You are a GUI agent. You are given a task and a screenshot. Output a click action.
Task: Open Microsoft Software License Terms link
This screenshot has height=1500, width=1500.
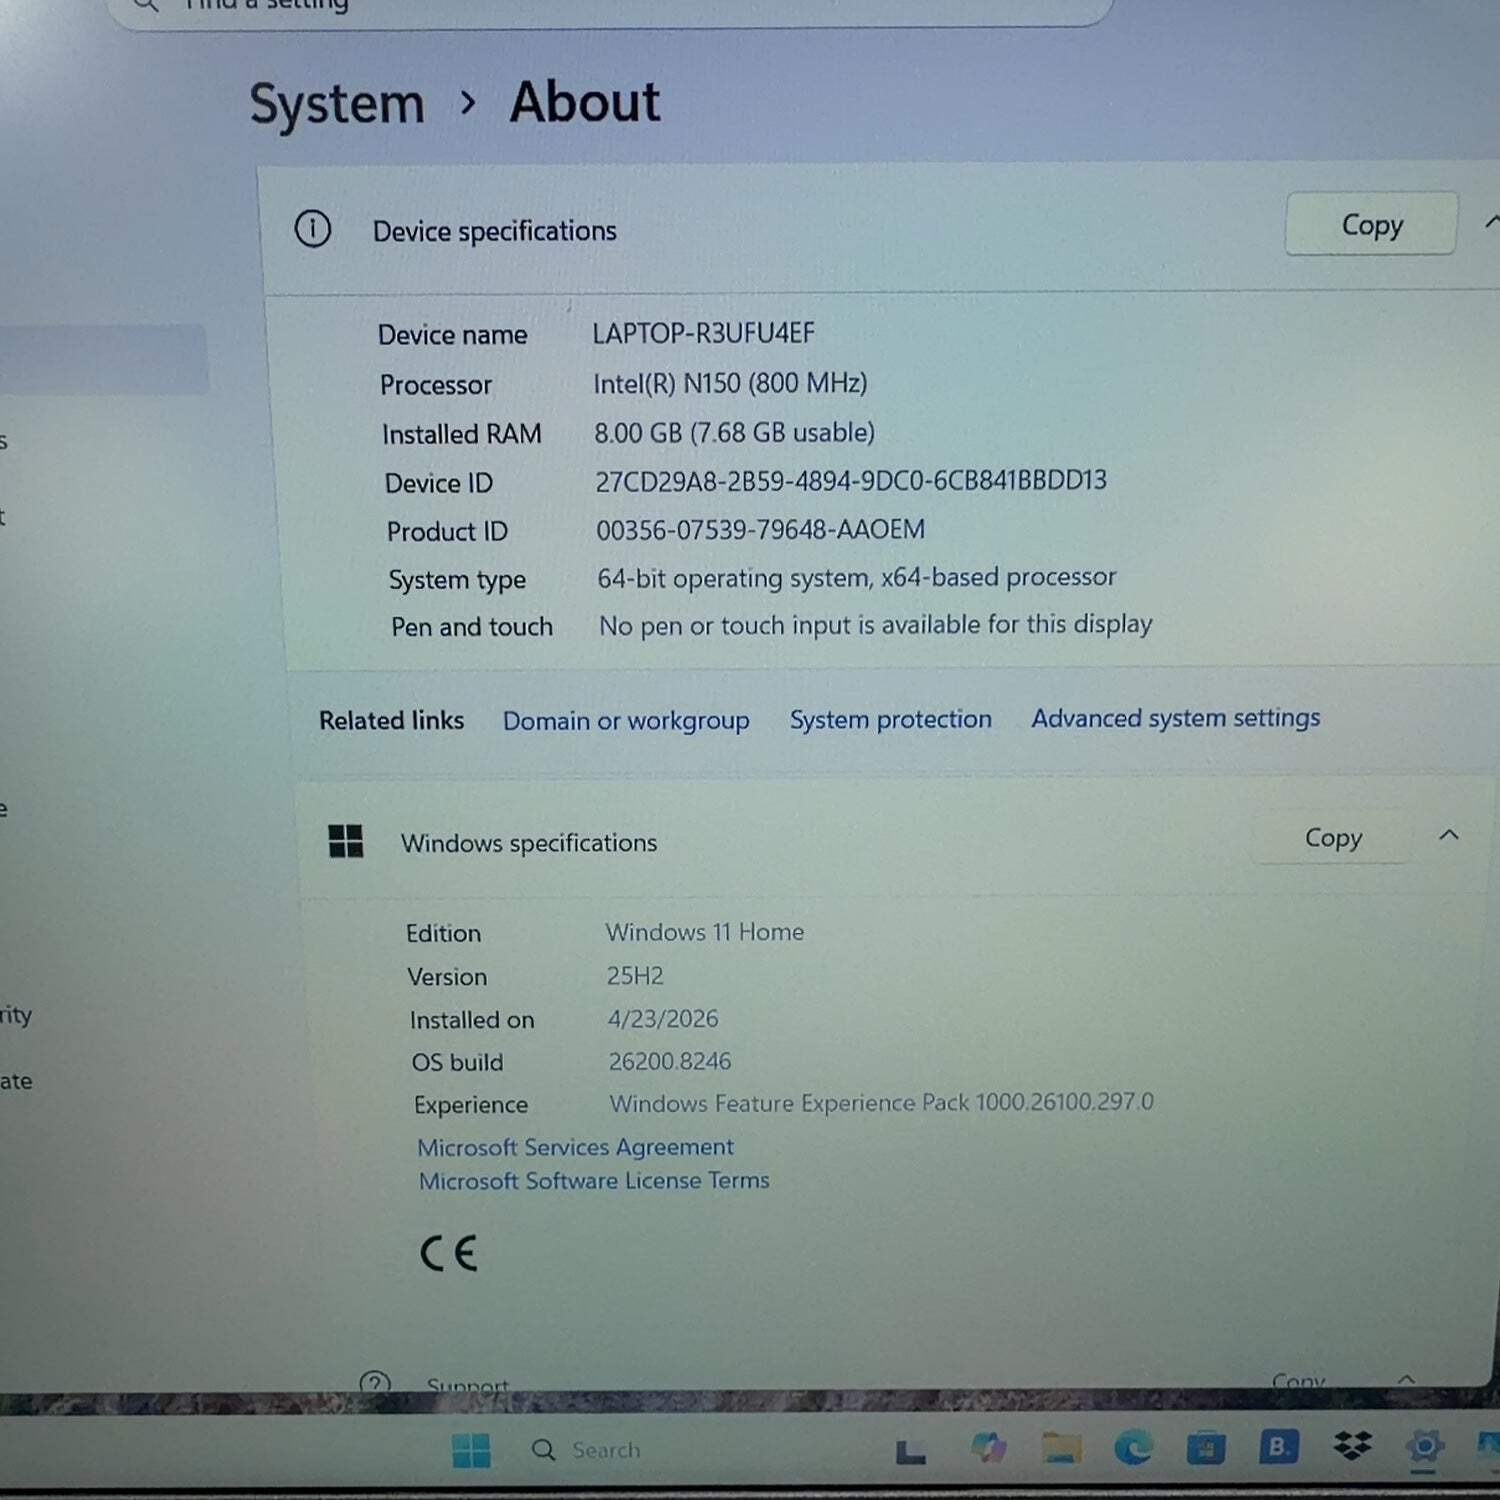click(594, 1181)
